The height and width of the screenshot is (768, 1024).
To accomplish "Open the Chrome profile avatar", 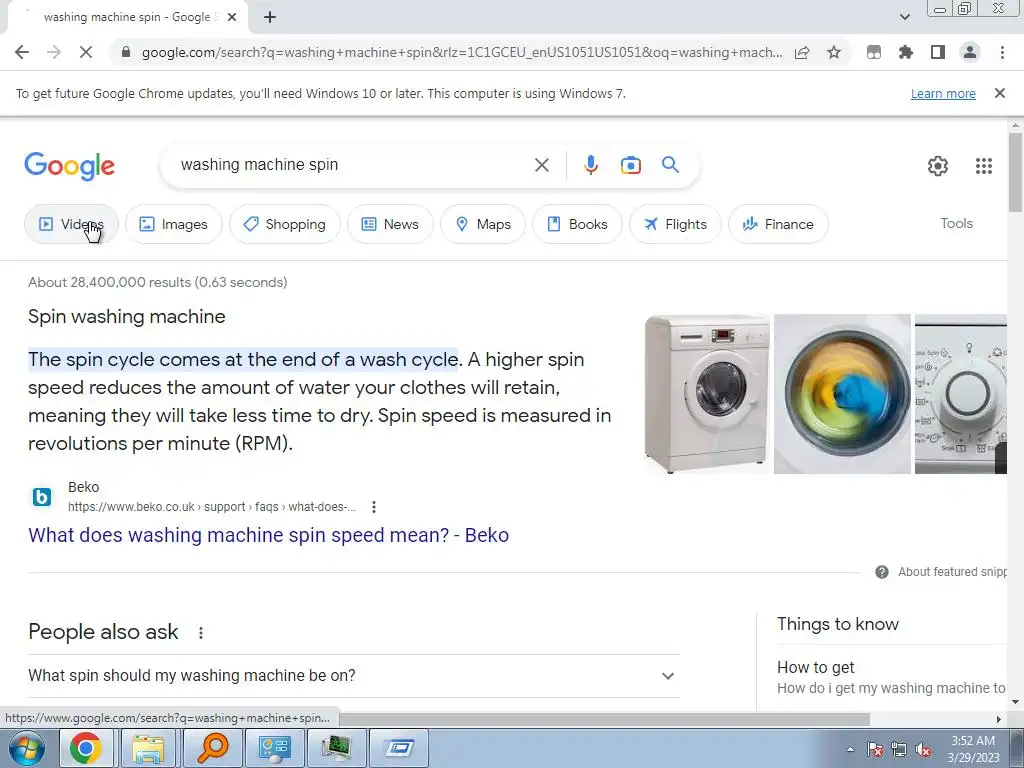I will [x=970, y=52].
